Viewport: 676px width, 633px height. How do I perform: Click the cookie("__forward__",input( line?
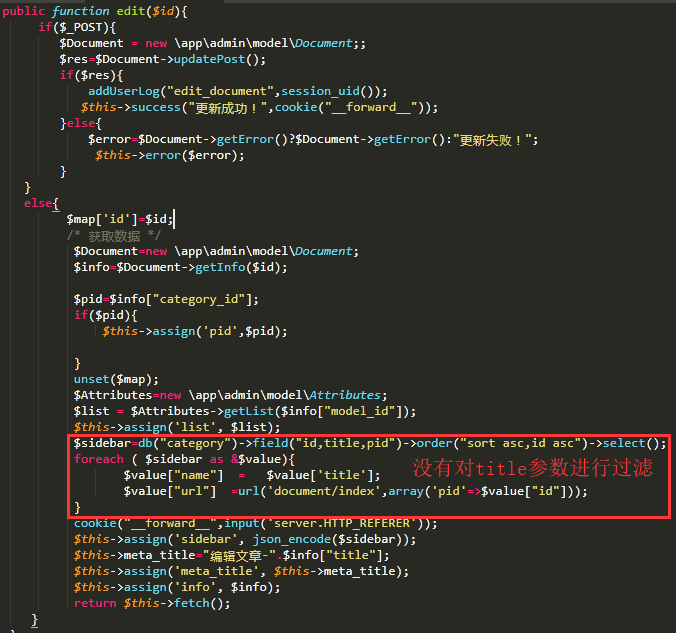255,523
